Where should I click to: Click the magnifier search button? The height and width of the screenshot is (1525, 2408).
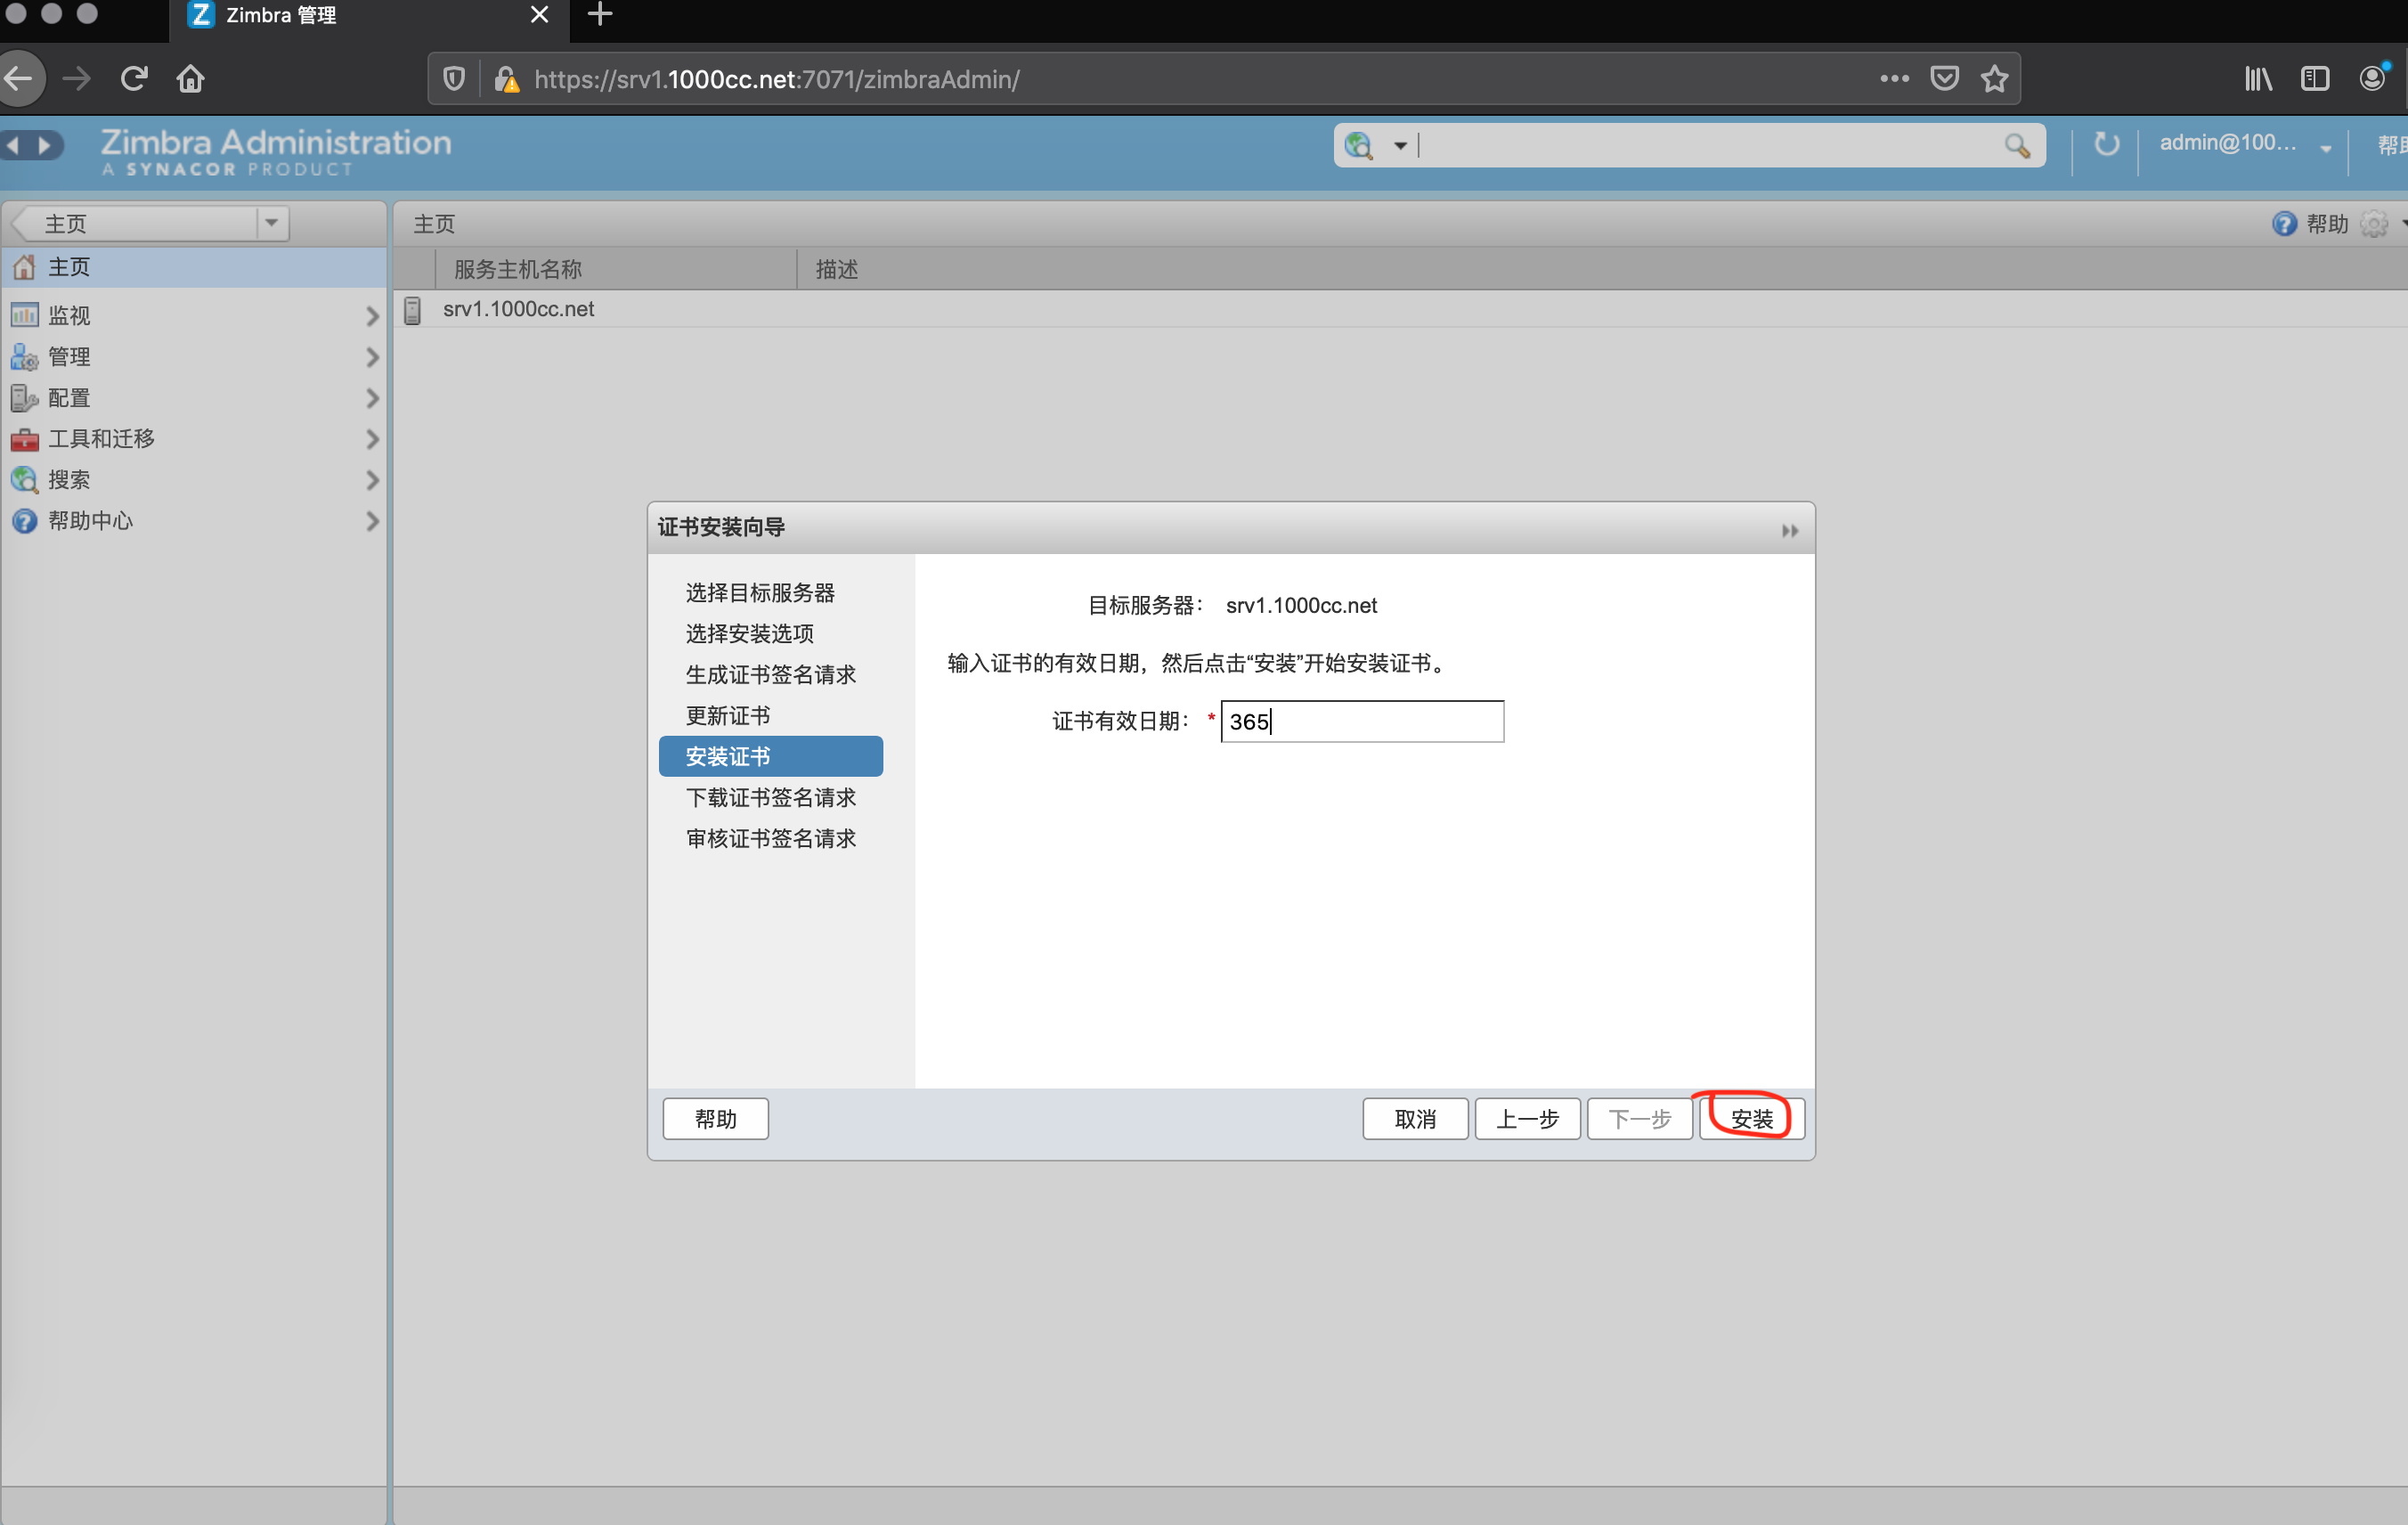pyautogui.click(x=2017, y=146)
